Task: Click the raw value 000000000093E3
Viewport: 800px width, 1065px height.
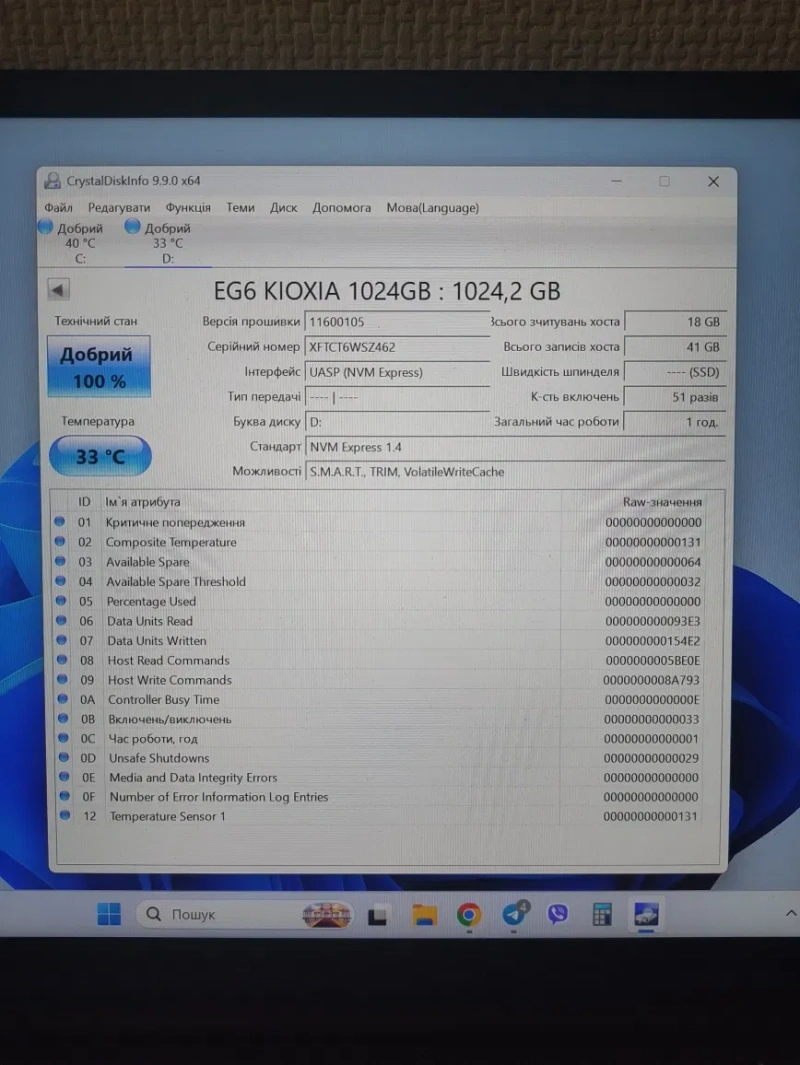Action: point(653,621)
